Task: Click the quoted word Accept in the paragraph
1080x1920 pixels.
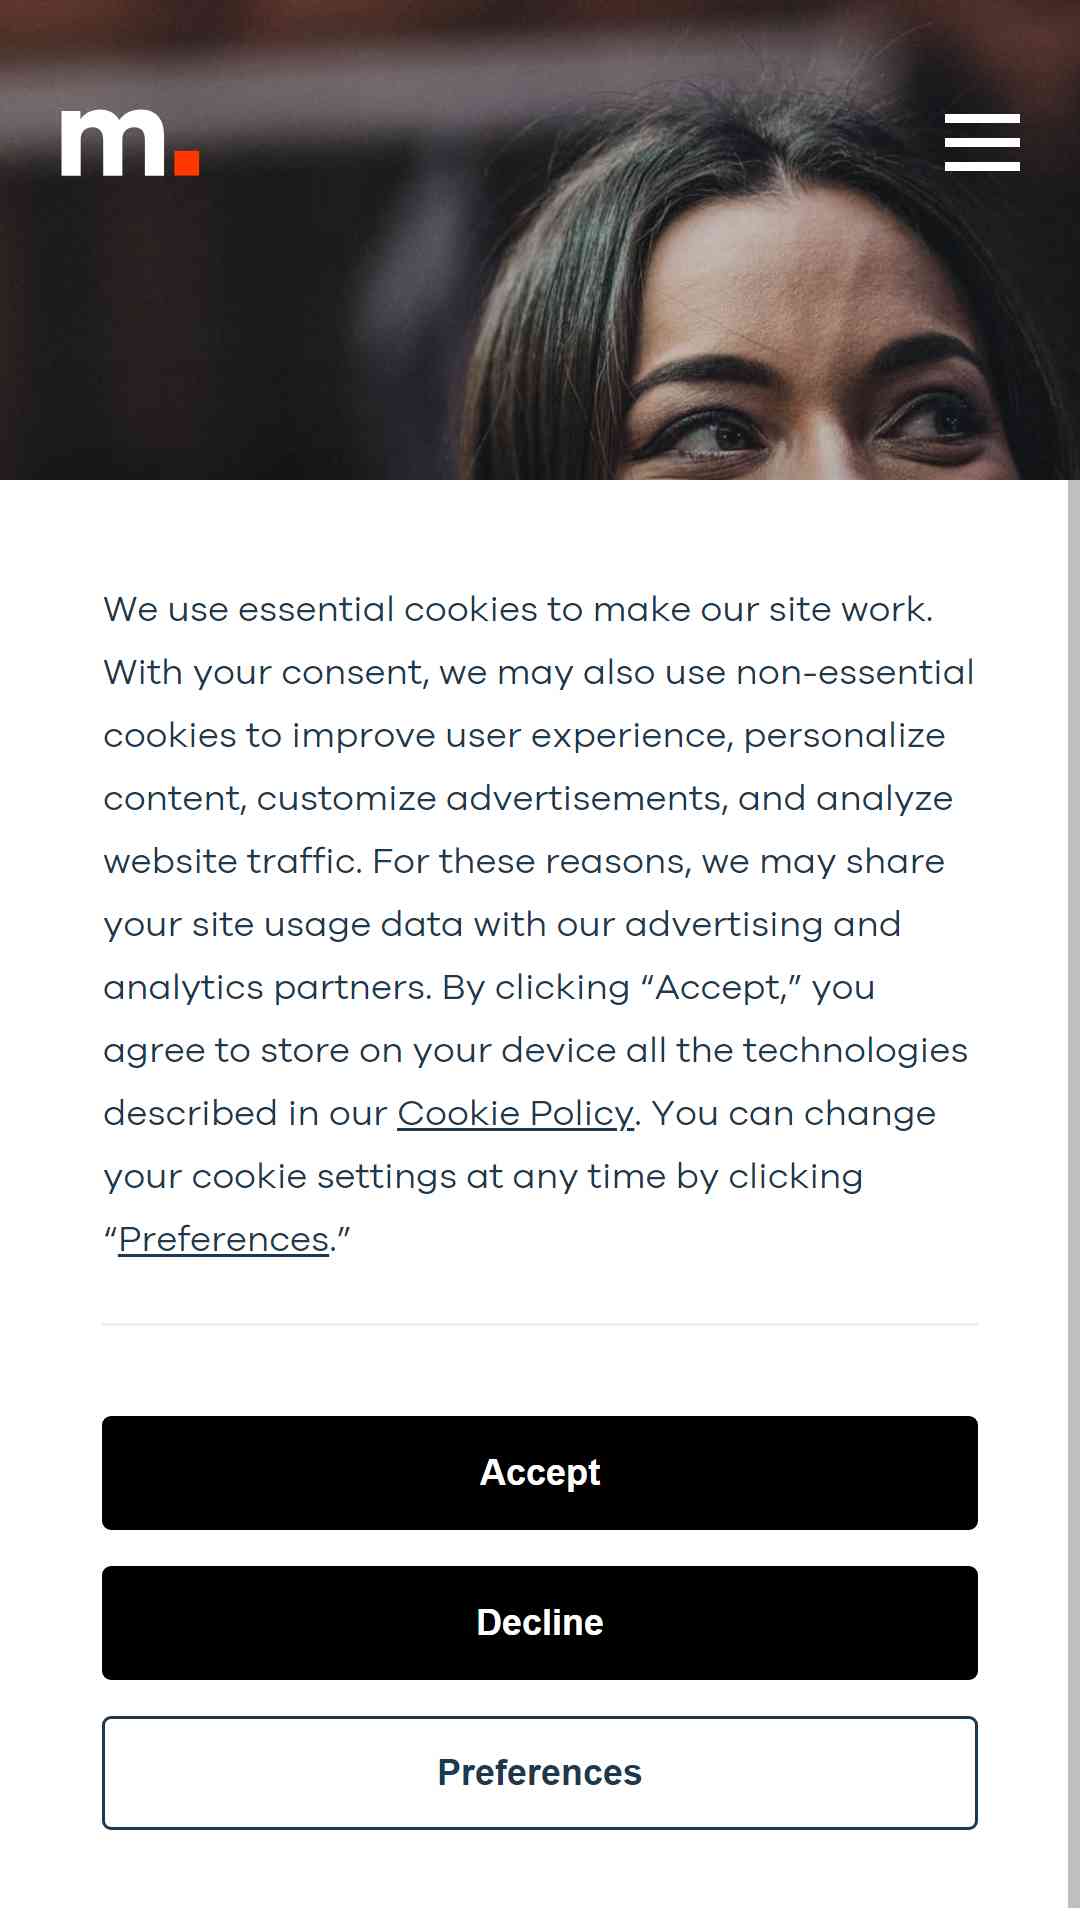Action: [721, 987]
